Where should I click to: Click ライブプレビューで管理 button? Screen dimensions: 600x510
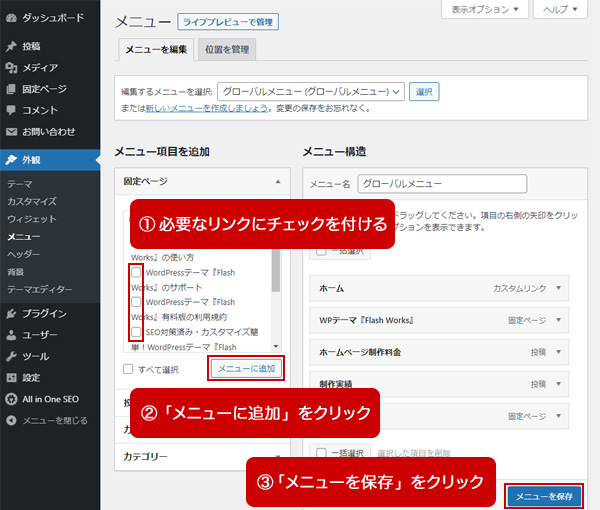point(228,22)
